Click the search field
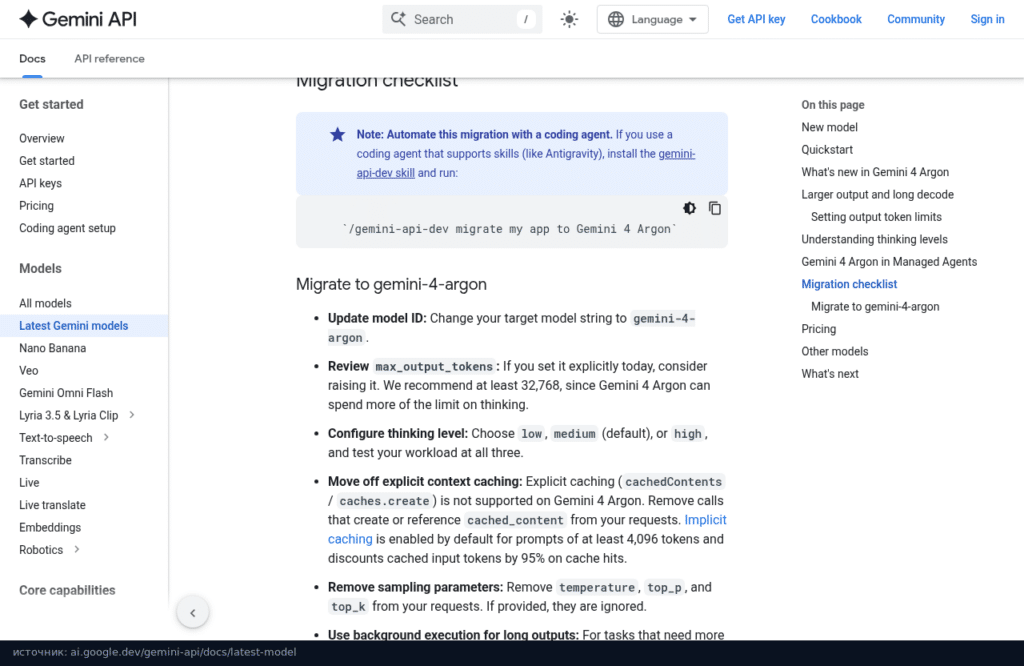 pos(462,19)
